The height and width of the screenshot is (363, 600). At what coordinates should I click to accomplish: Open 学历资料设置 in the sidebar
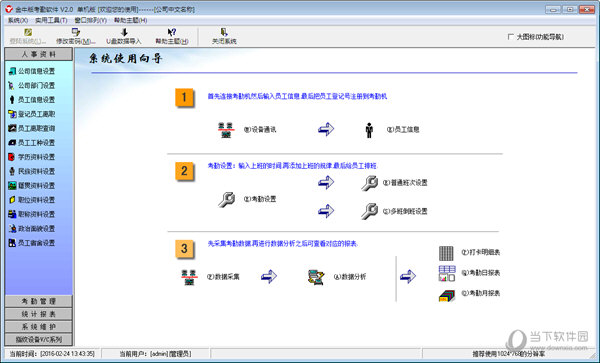32,157
